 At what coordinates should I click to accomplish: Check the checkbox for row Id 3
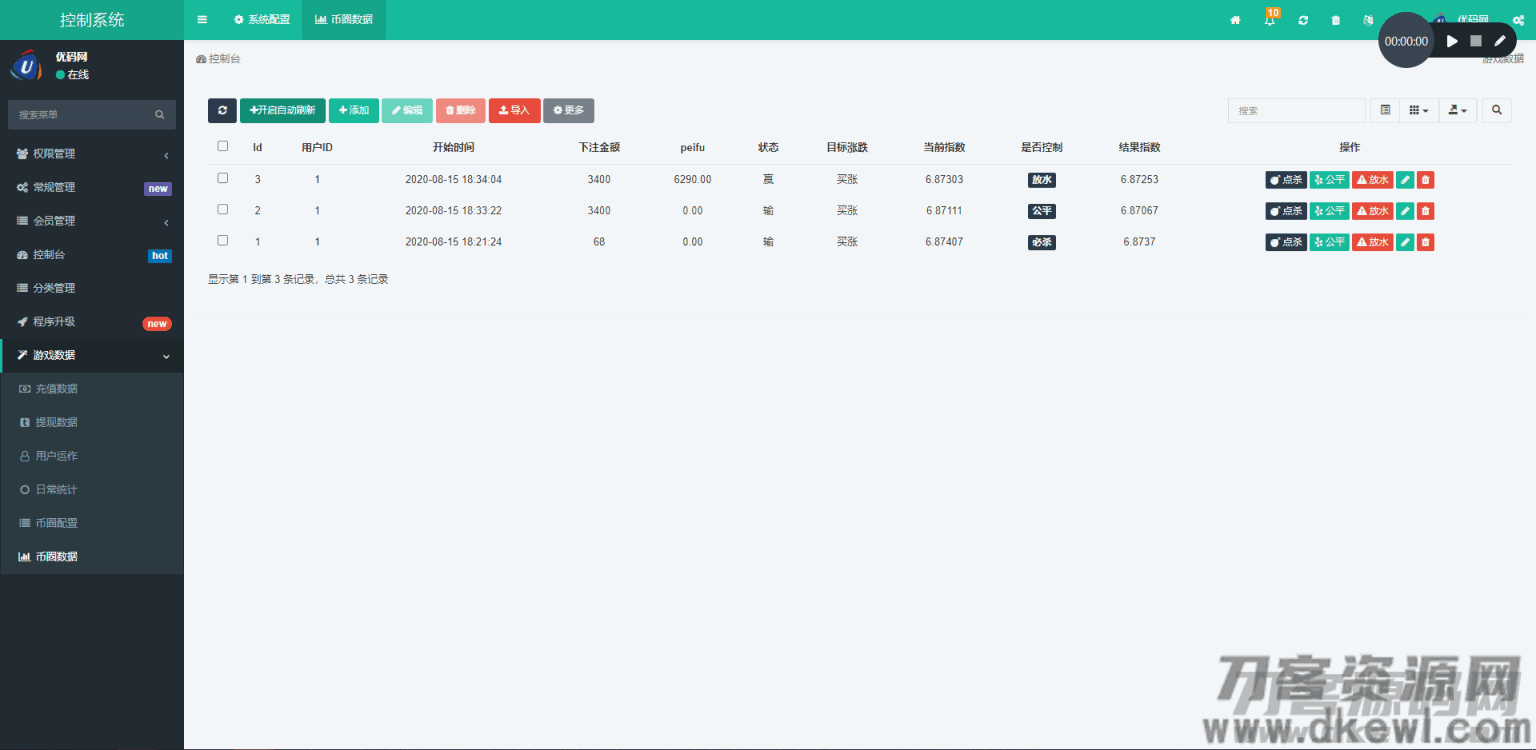click(x=223, y=178)
